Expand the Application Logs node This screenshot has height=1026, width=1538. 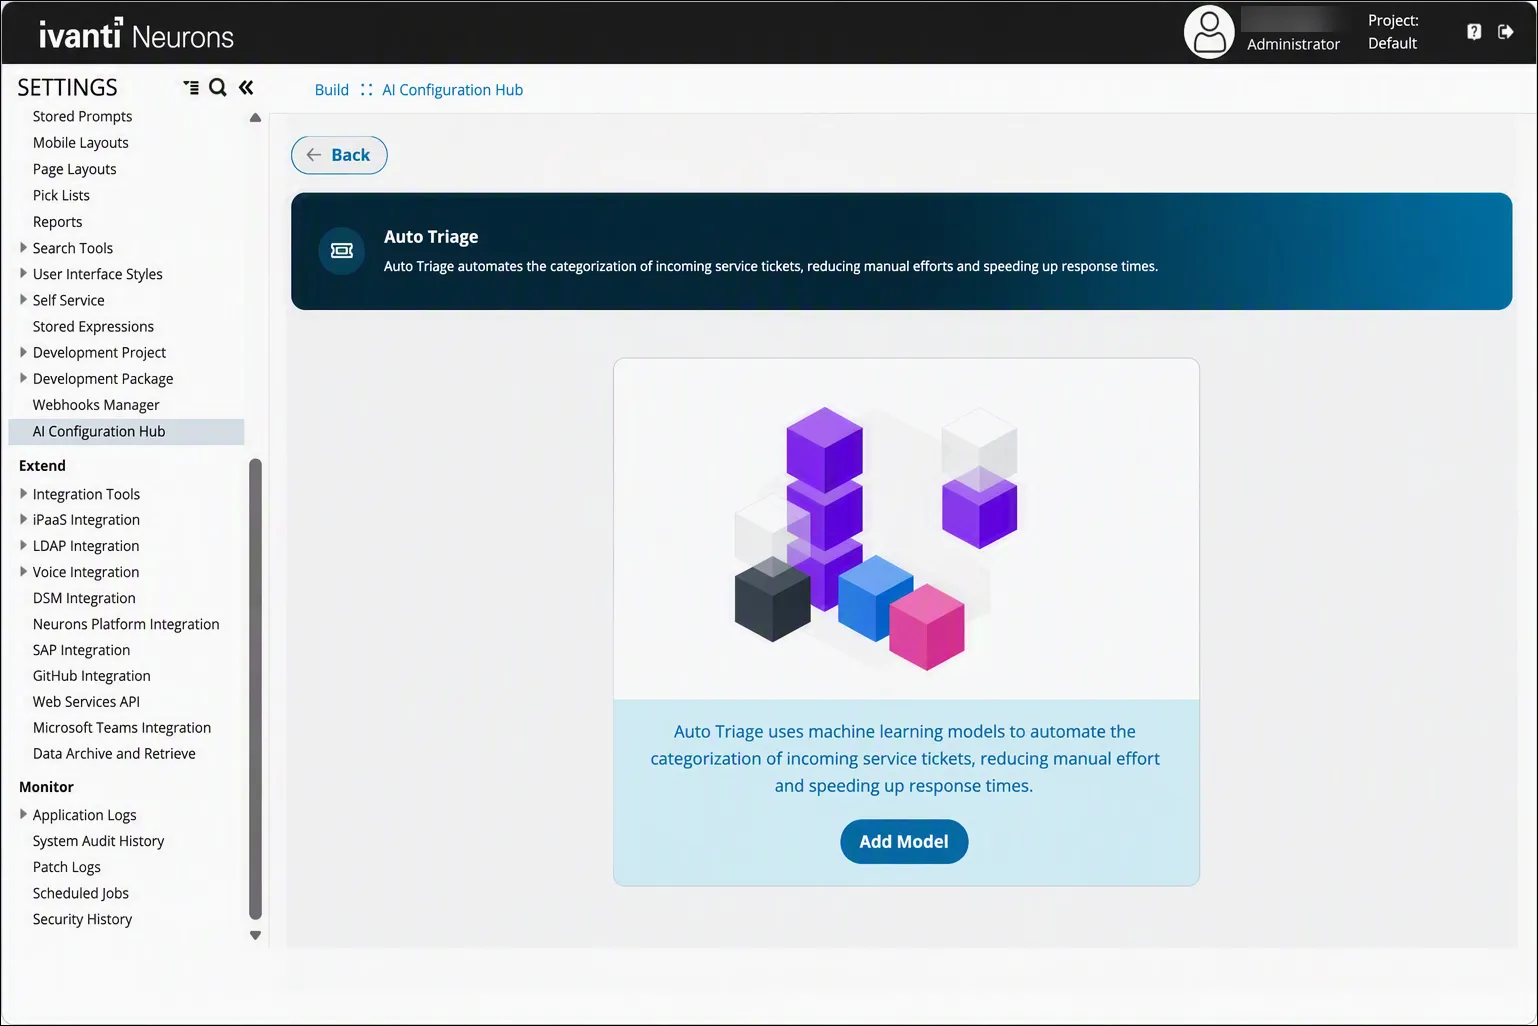pos(23,815)
